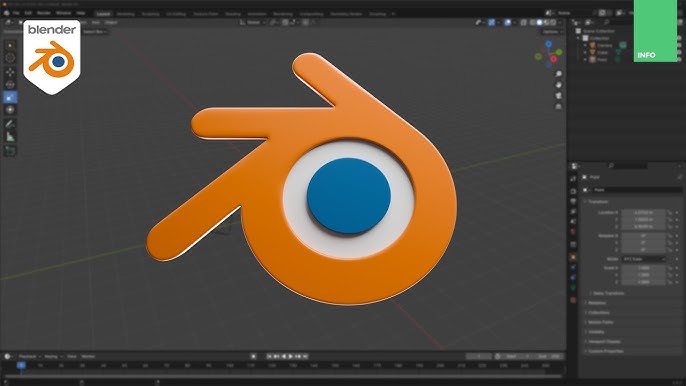The height and width of the screenshot is (386, 686).
Task: Open the Render properties tab
Action: pyautogui.click(x=574, y=191)
